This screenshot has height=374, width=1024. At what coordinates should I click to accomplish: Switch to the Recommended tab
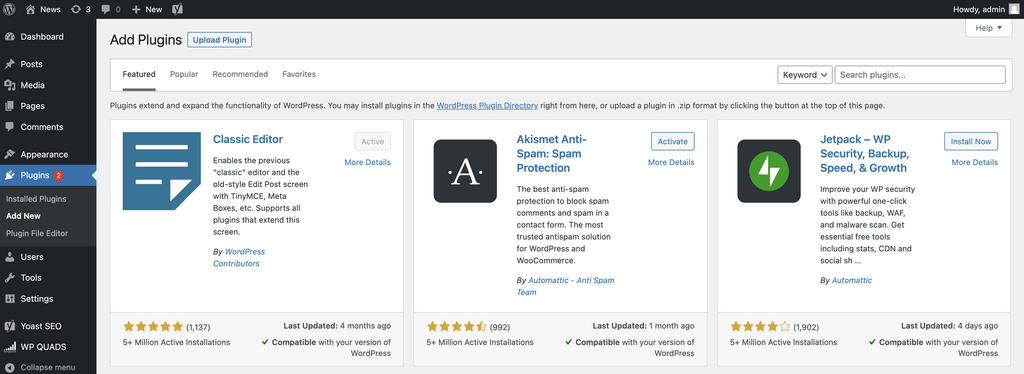click(240, 74)
